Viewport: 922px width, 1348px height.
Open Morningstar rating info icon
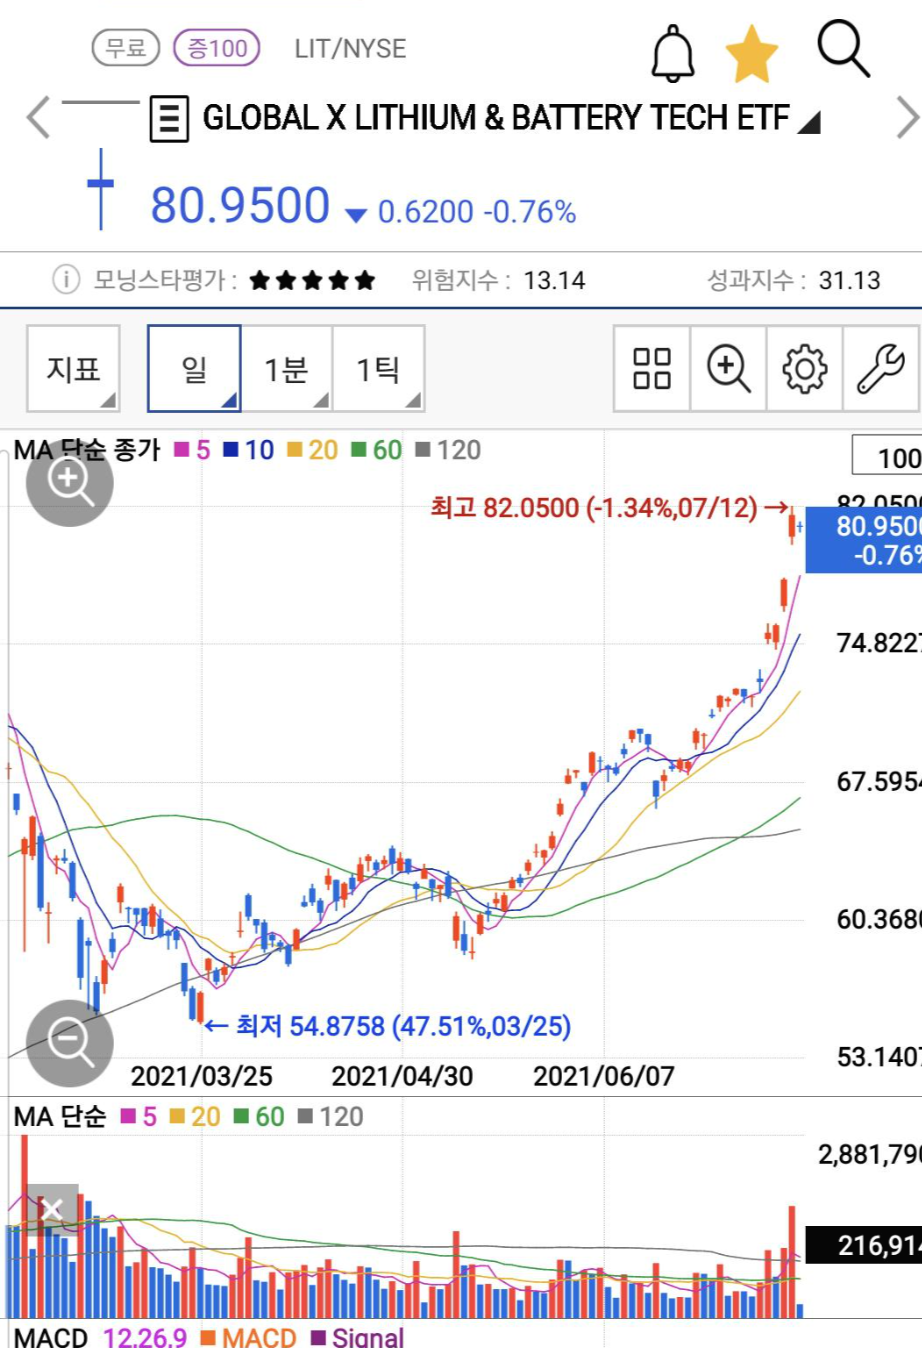click(x=65, y=279)
